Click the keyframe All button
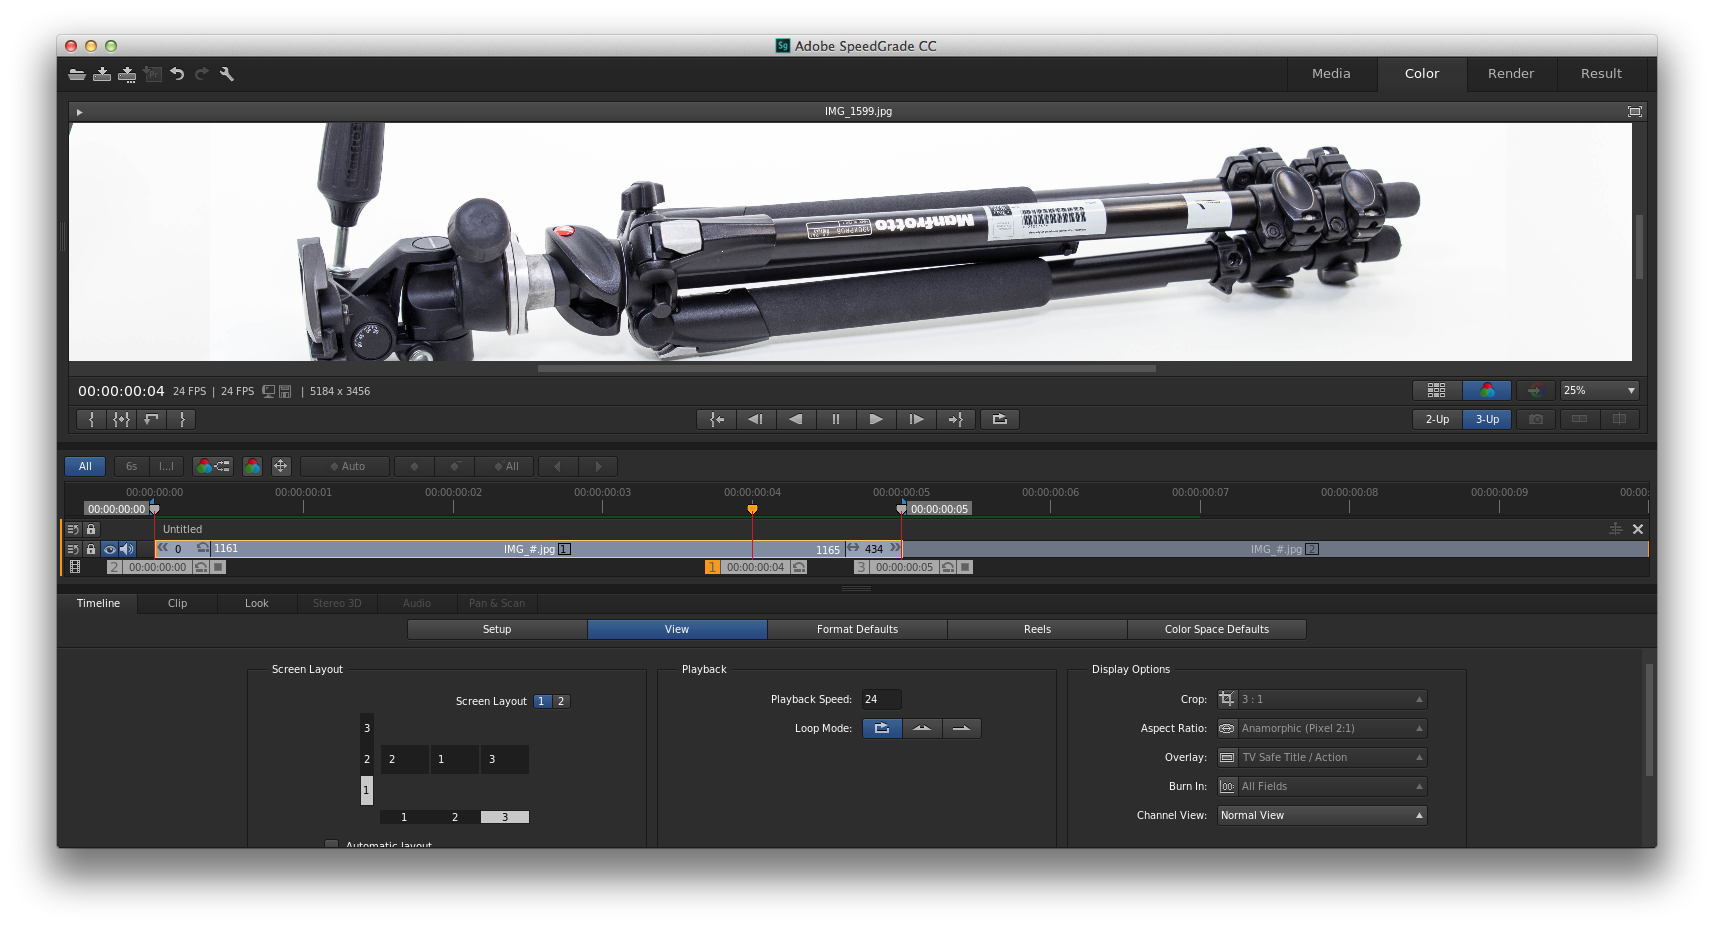1714x927 pixels. 505,466
